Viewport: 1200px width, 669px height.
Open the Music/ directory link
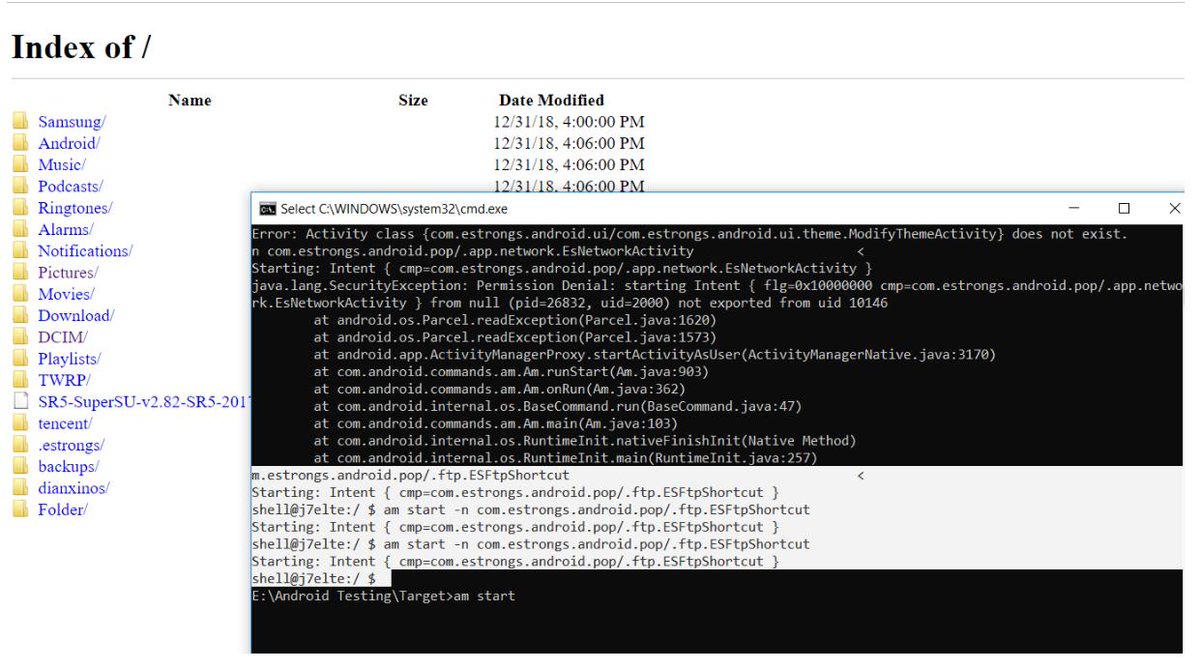tap(61, 165)
